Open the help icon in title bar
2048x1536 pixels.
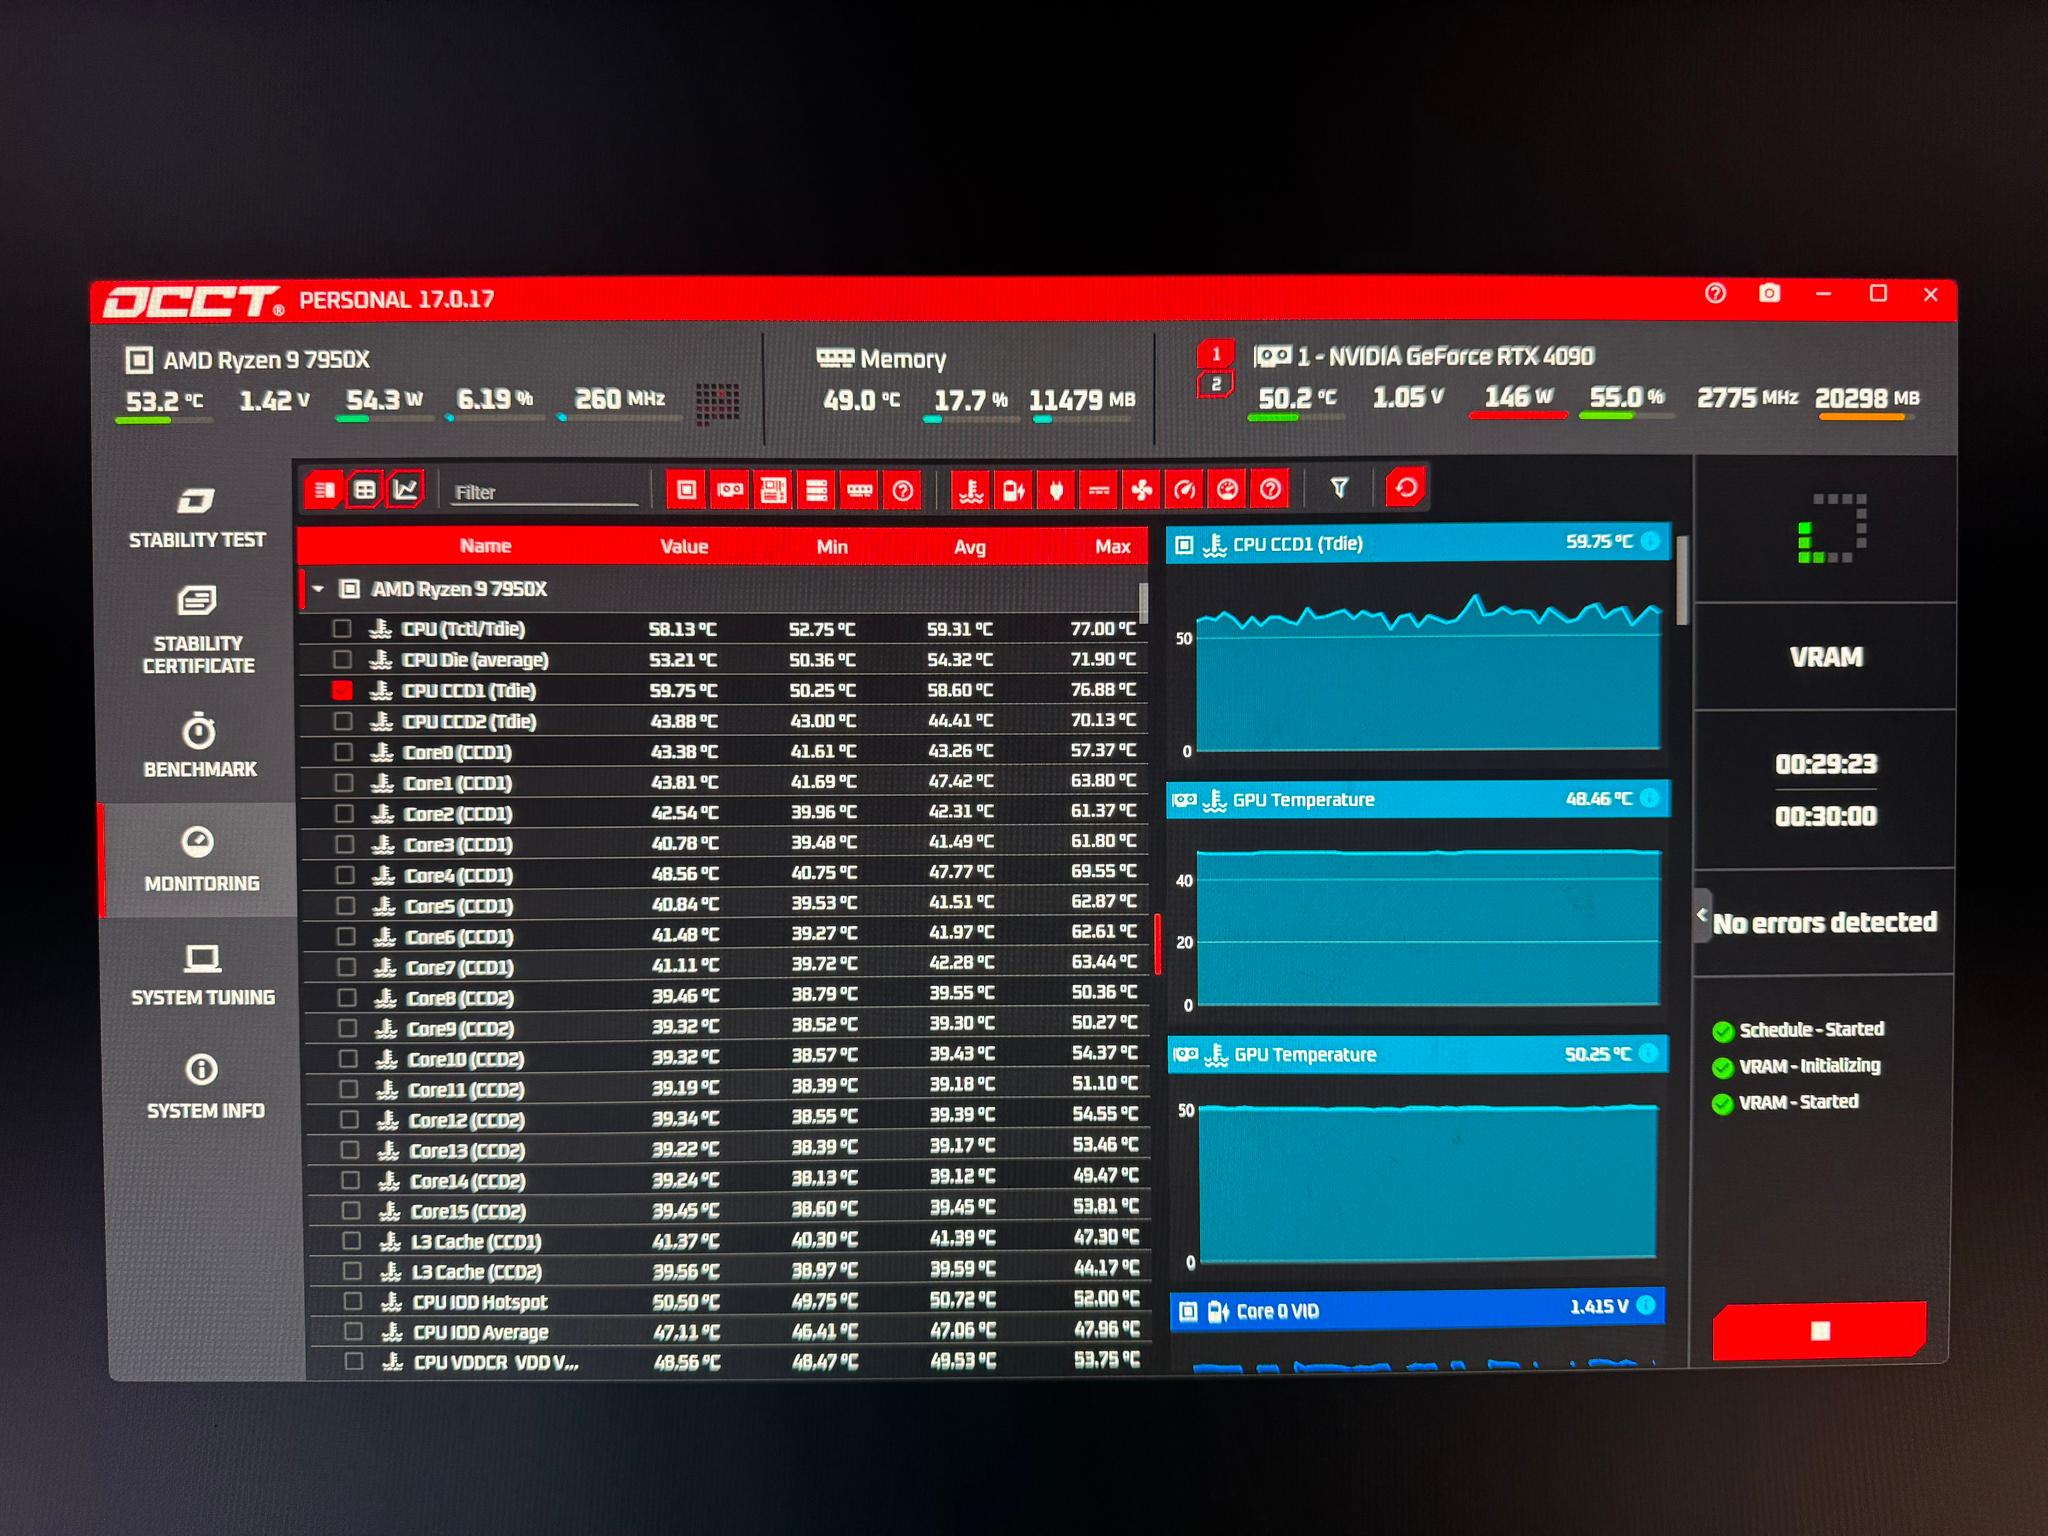tap(1716, 293)
